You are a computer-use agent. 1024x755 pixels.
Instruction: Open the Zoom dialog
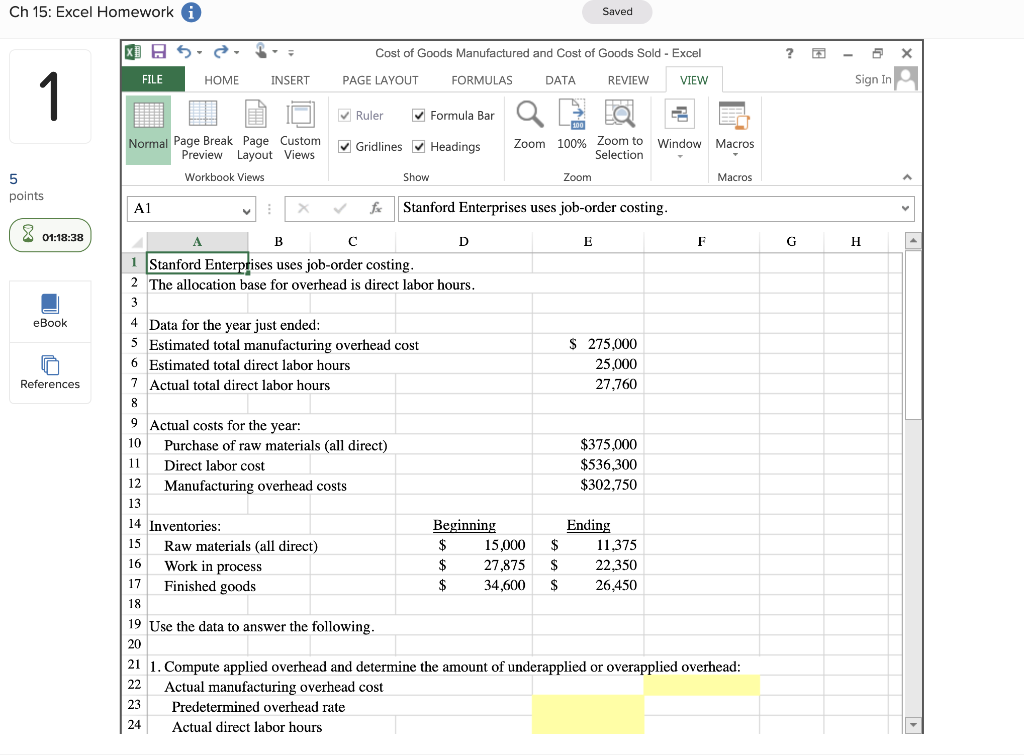coord(529,129)
